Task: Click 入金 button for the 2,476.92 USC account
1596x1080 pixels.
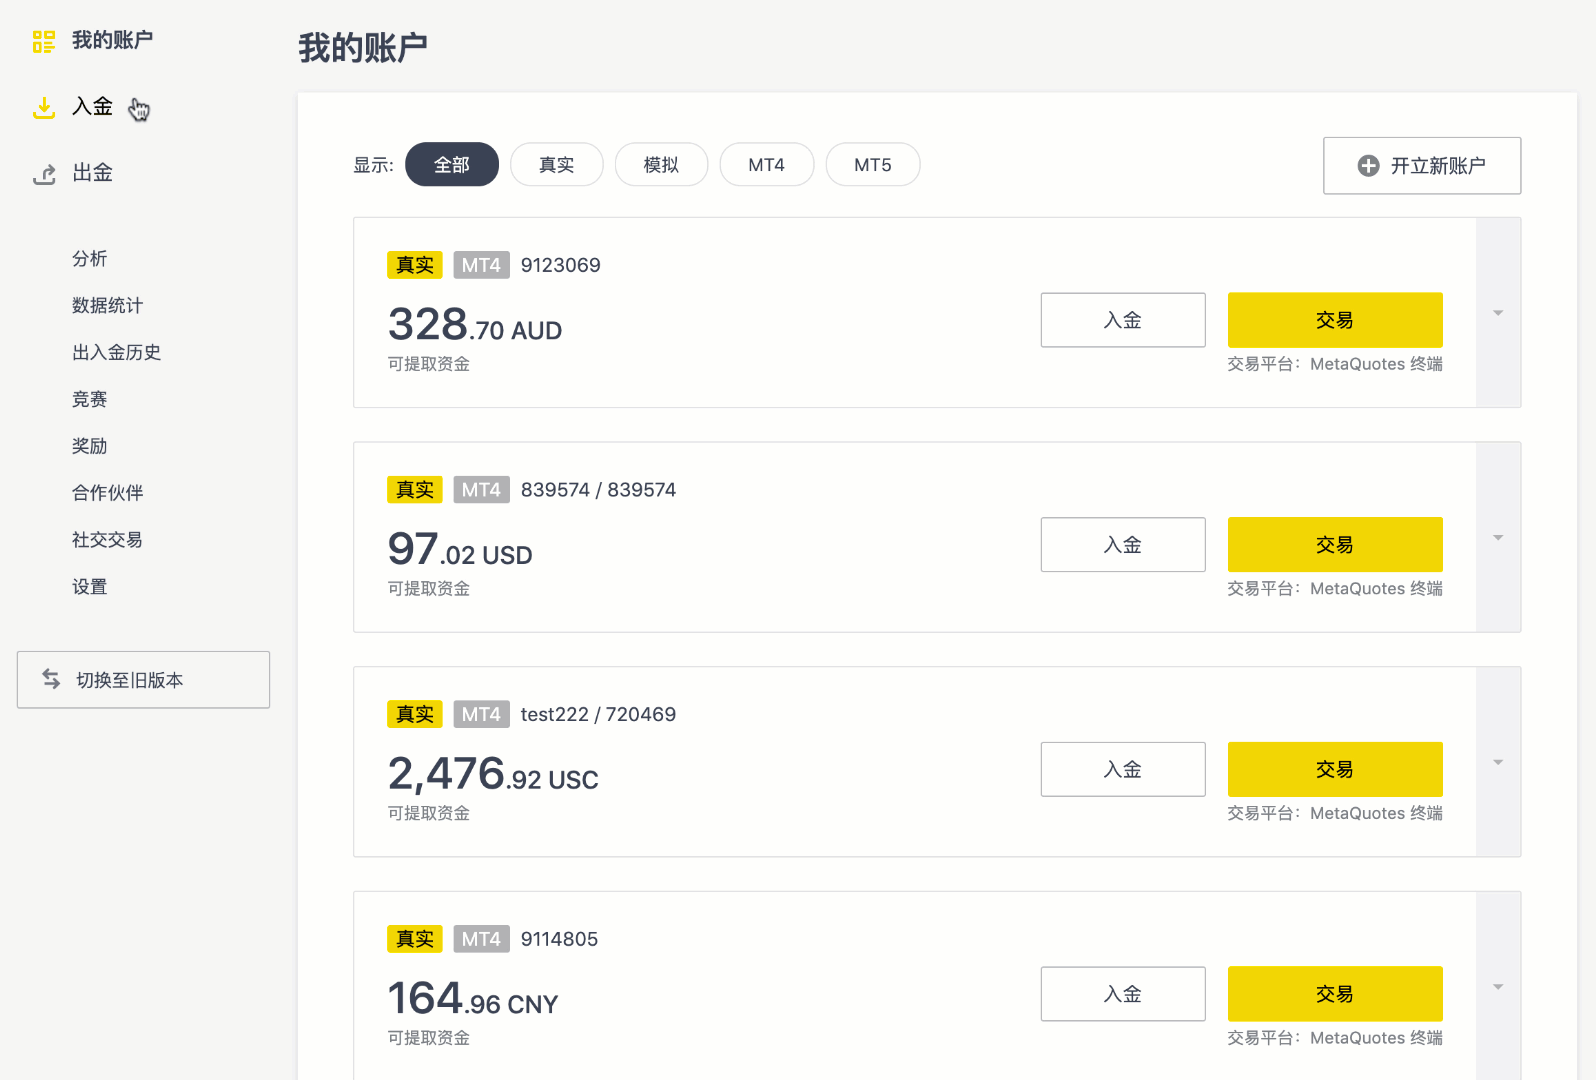Action: [x=1122, y=769]
